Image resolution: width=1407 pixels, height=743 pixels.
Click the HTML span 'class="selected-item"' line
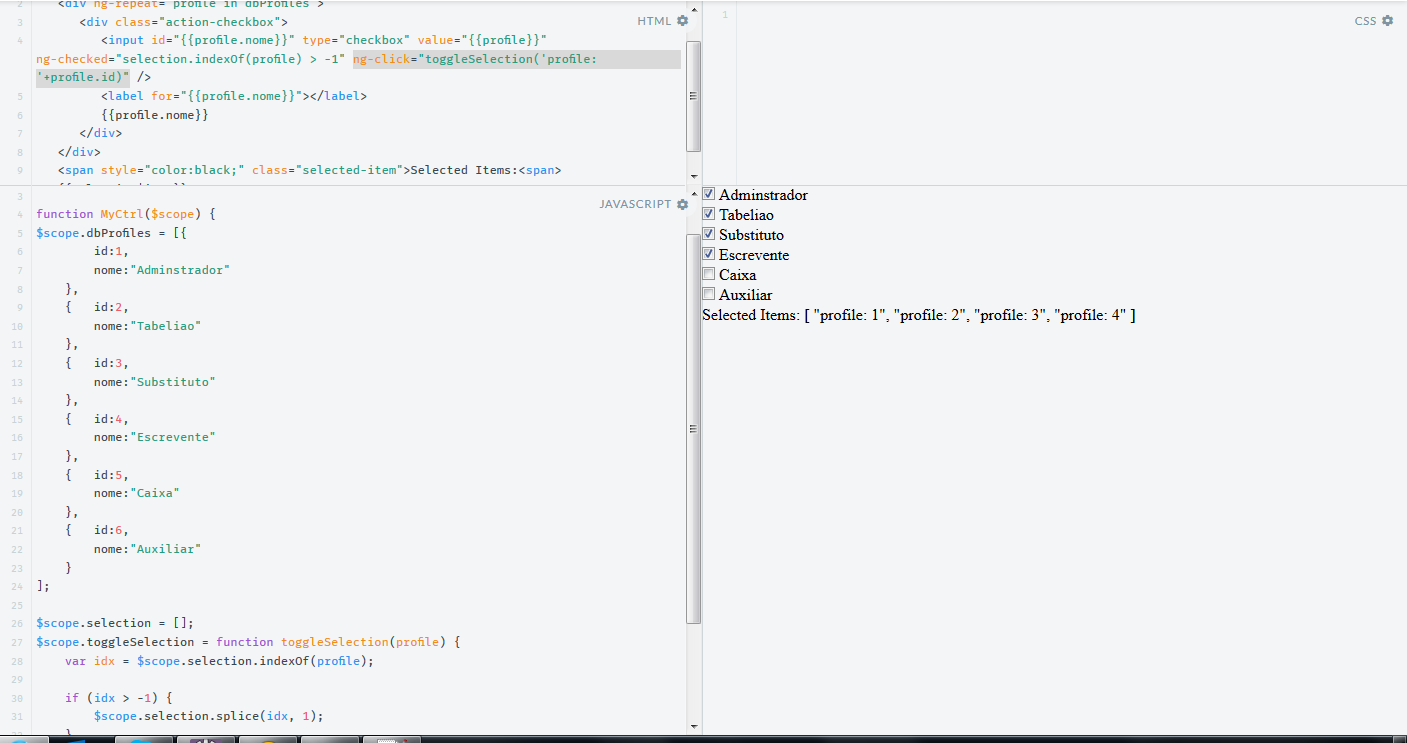click(310, 170)
